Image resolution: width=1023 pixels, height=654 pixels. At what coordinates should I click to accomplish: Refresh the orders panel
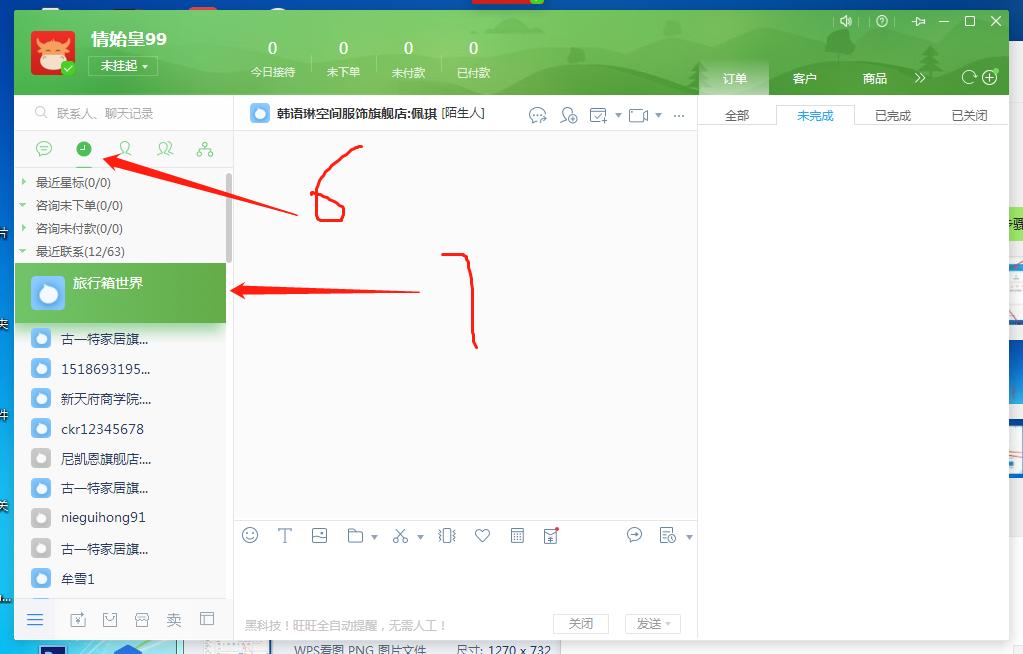pos(969,78)
